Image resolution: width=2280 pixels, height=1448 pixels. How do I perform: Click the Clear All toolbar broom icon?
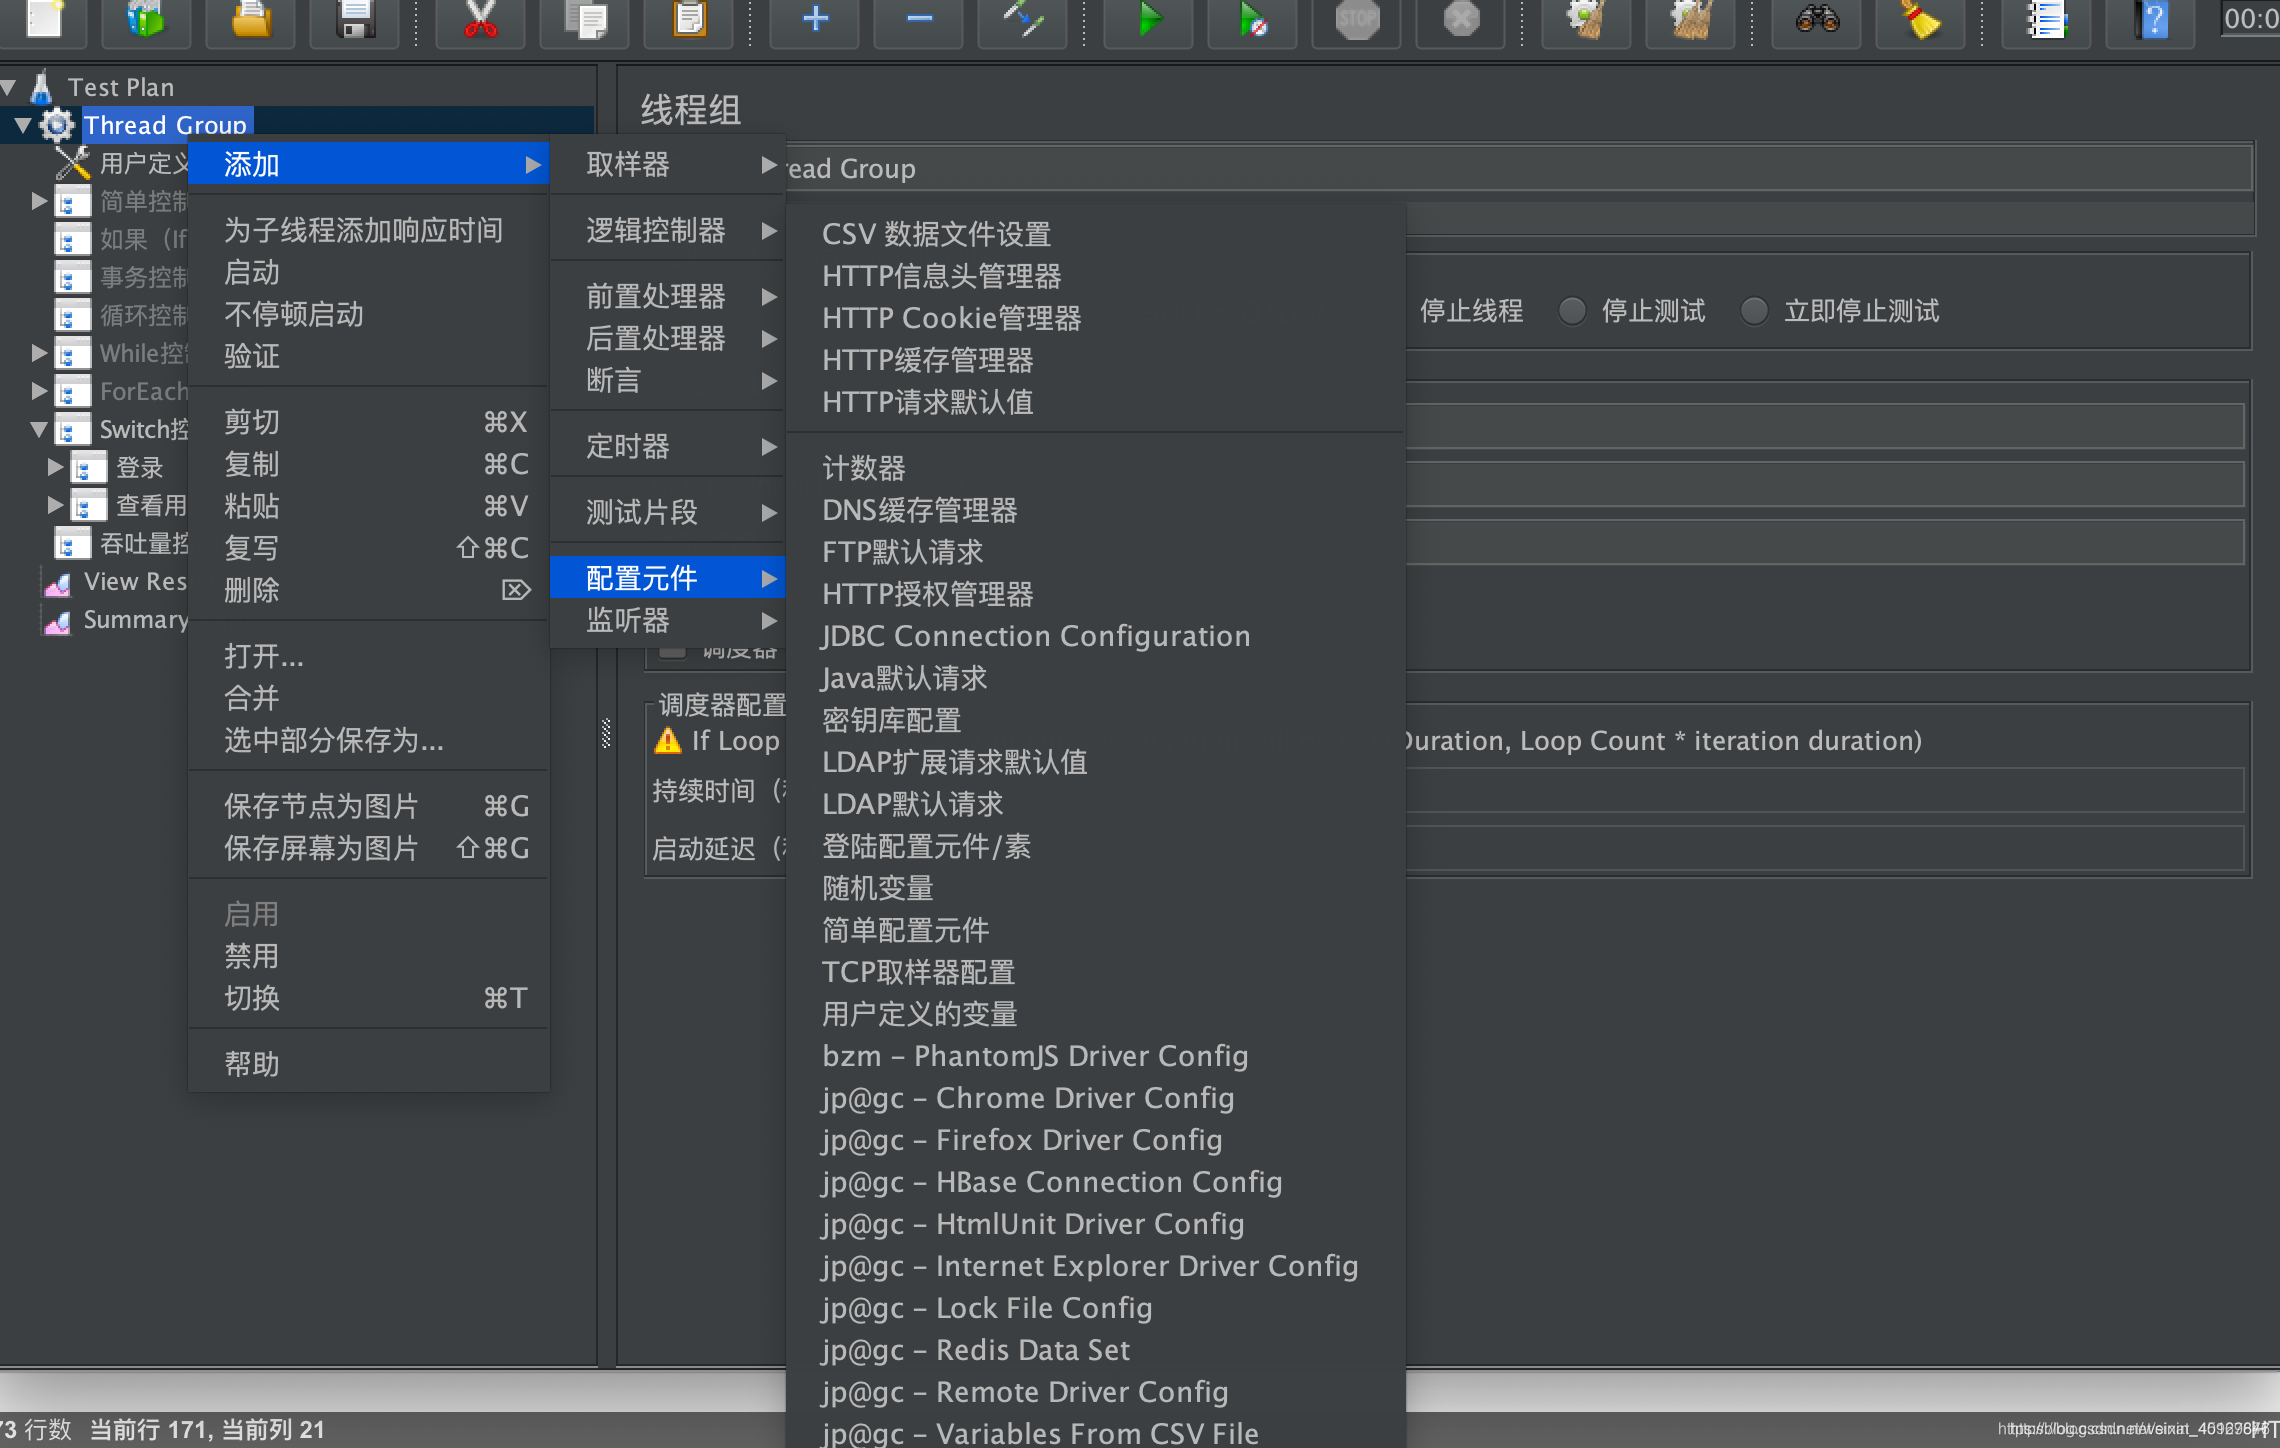[1691, 18]
